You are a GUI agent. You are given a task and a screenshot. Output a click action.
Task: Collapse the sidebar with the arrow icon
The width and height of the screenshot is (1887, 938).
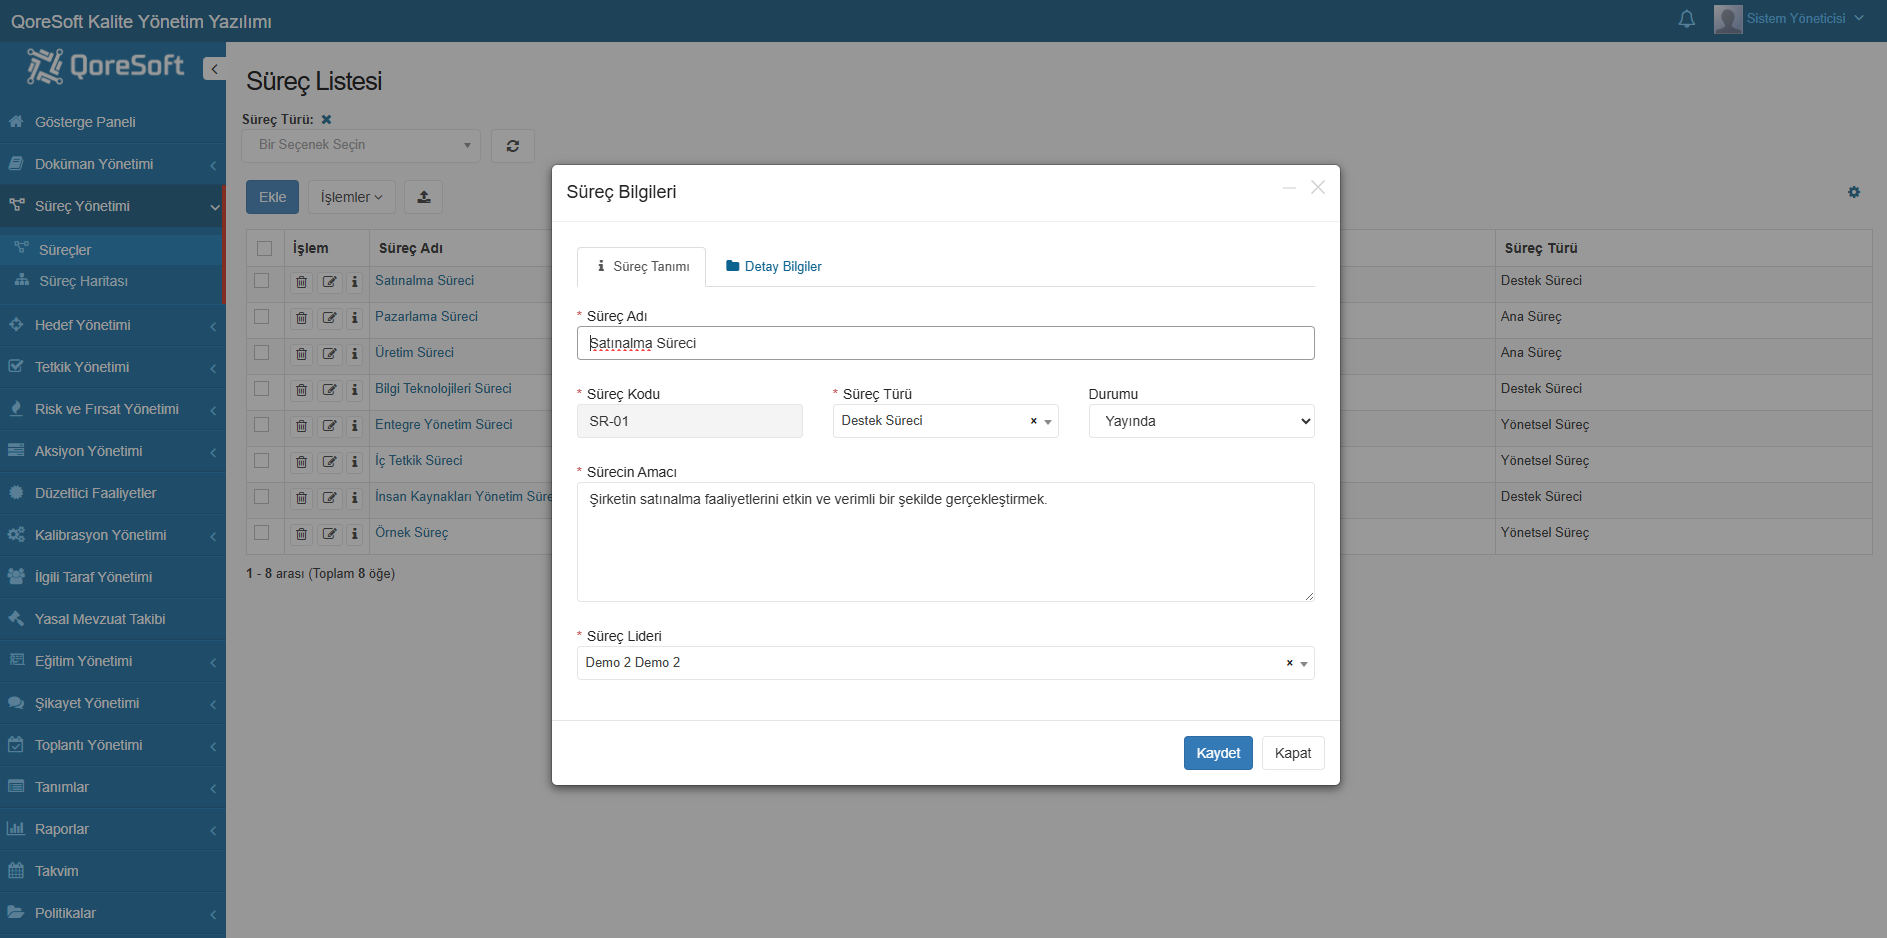[214, 68]
